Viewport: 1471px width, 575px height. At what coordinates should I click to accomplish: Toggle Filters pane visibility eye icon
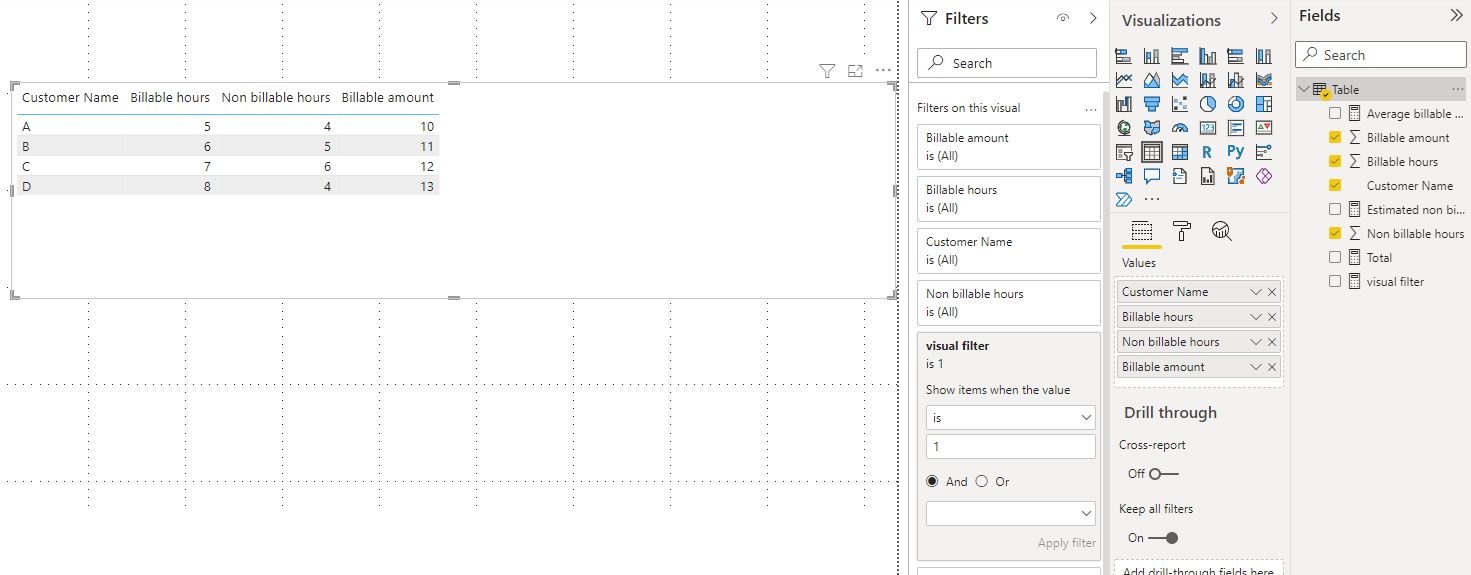(x=1063, y=19)
